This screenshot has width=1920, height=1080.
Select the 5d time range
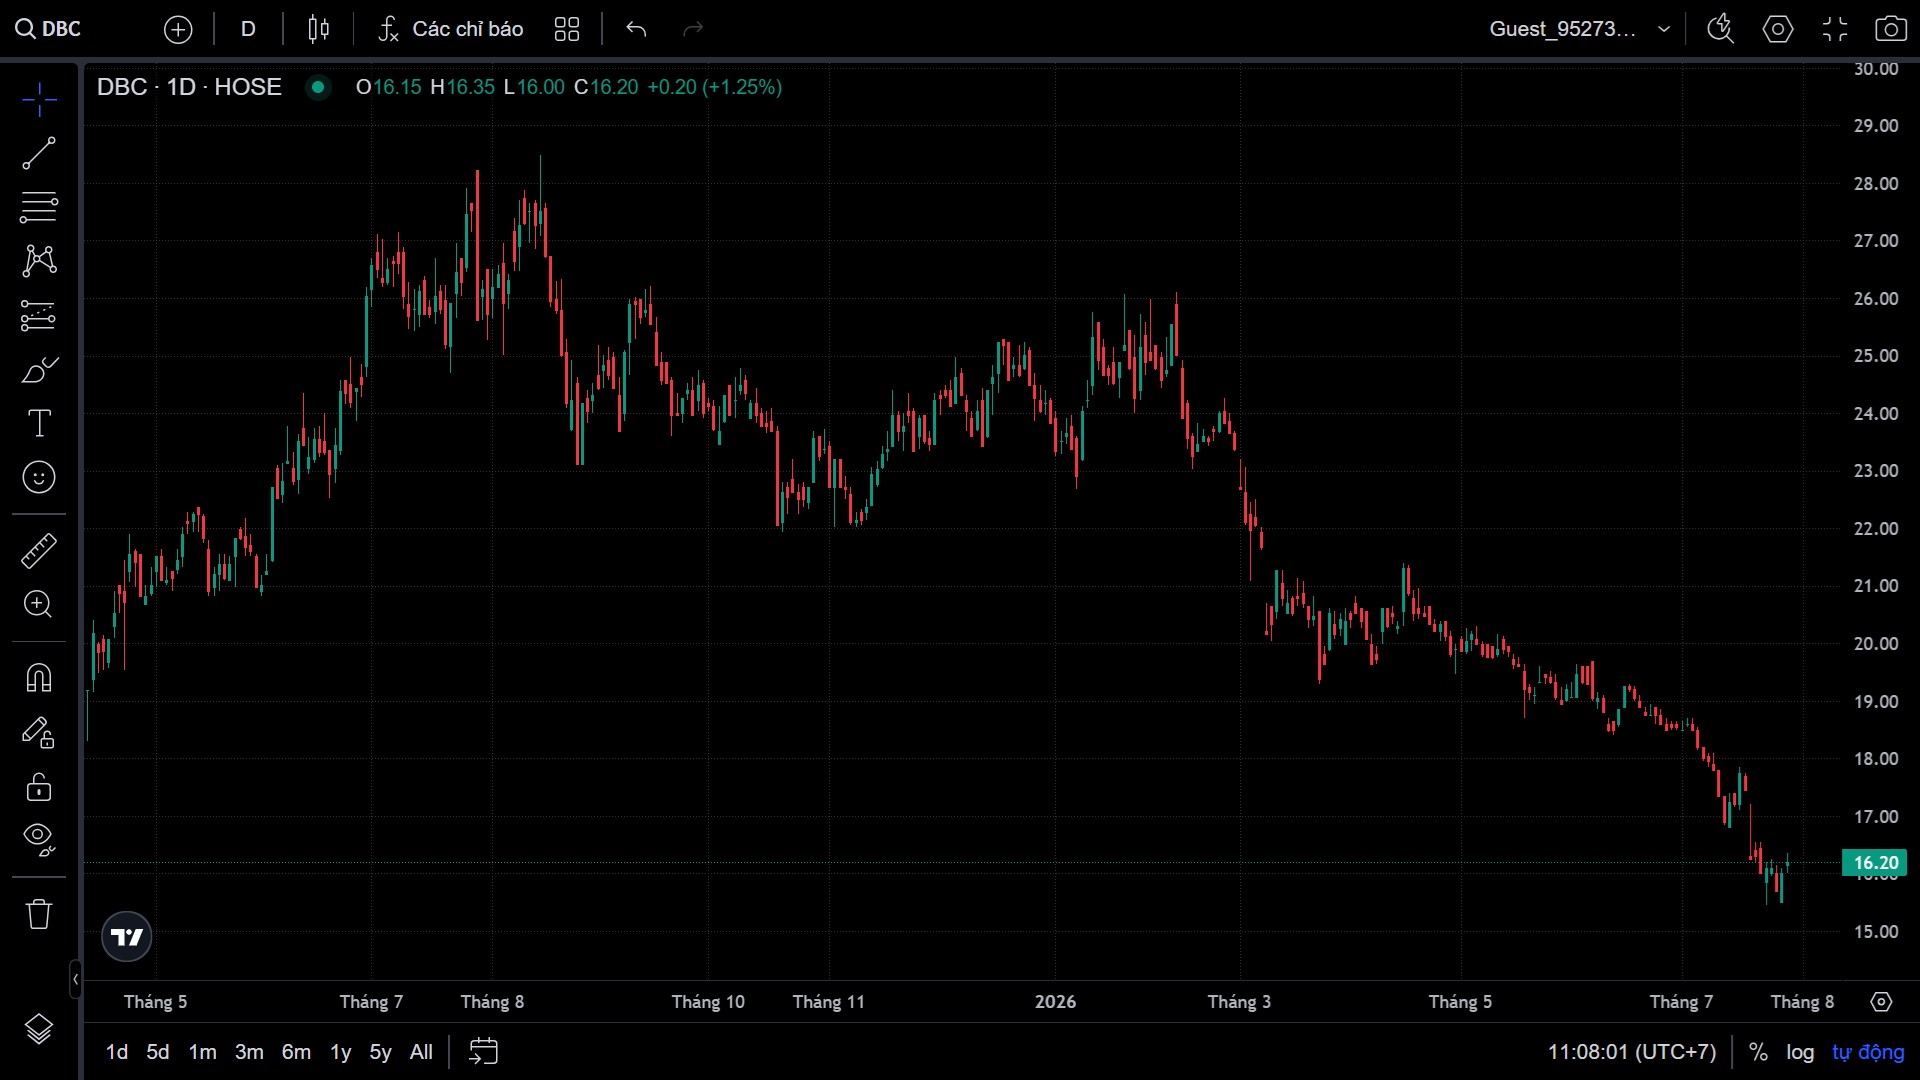tap(158, 1052)
